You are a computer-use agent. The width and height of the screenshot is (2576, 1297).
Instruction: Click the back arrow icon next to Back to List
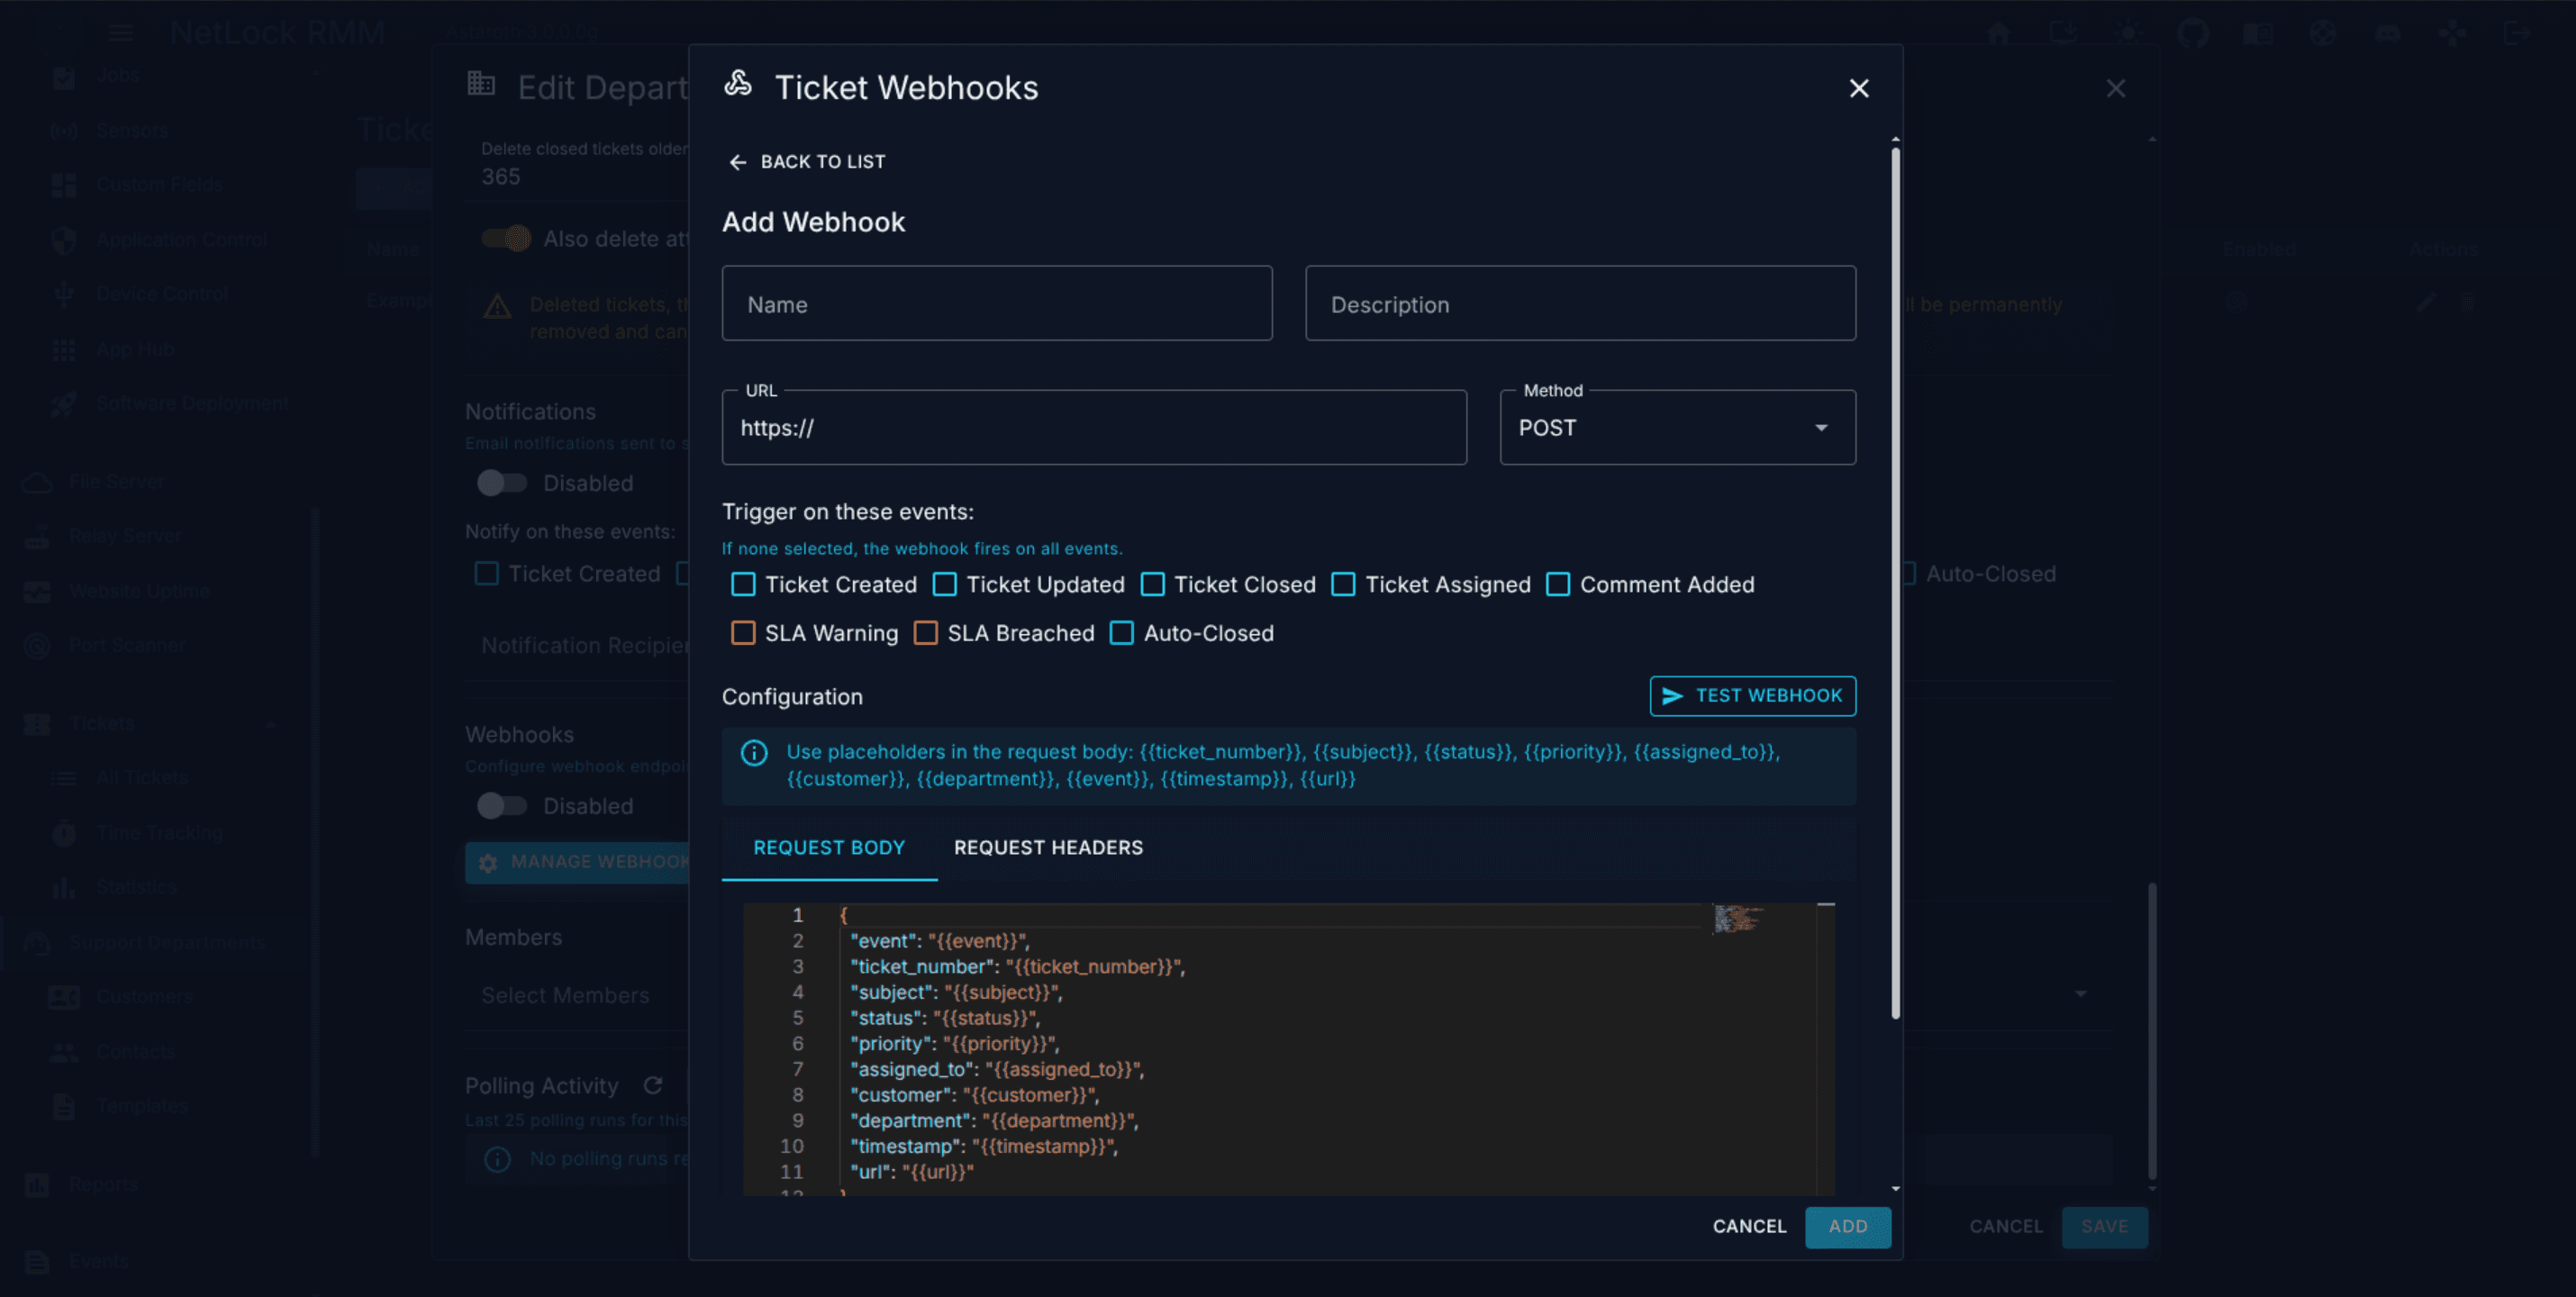click(x=738, y=162)
